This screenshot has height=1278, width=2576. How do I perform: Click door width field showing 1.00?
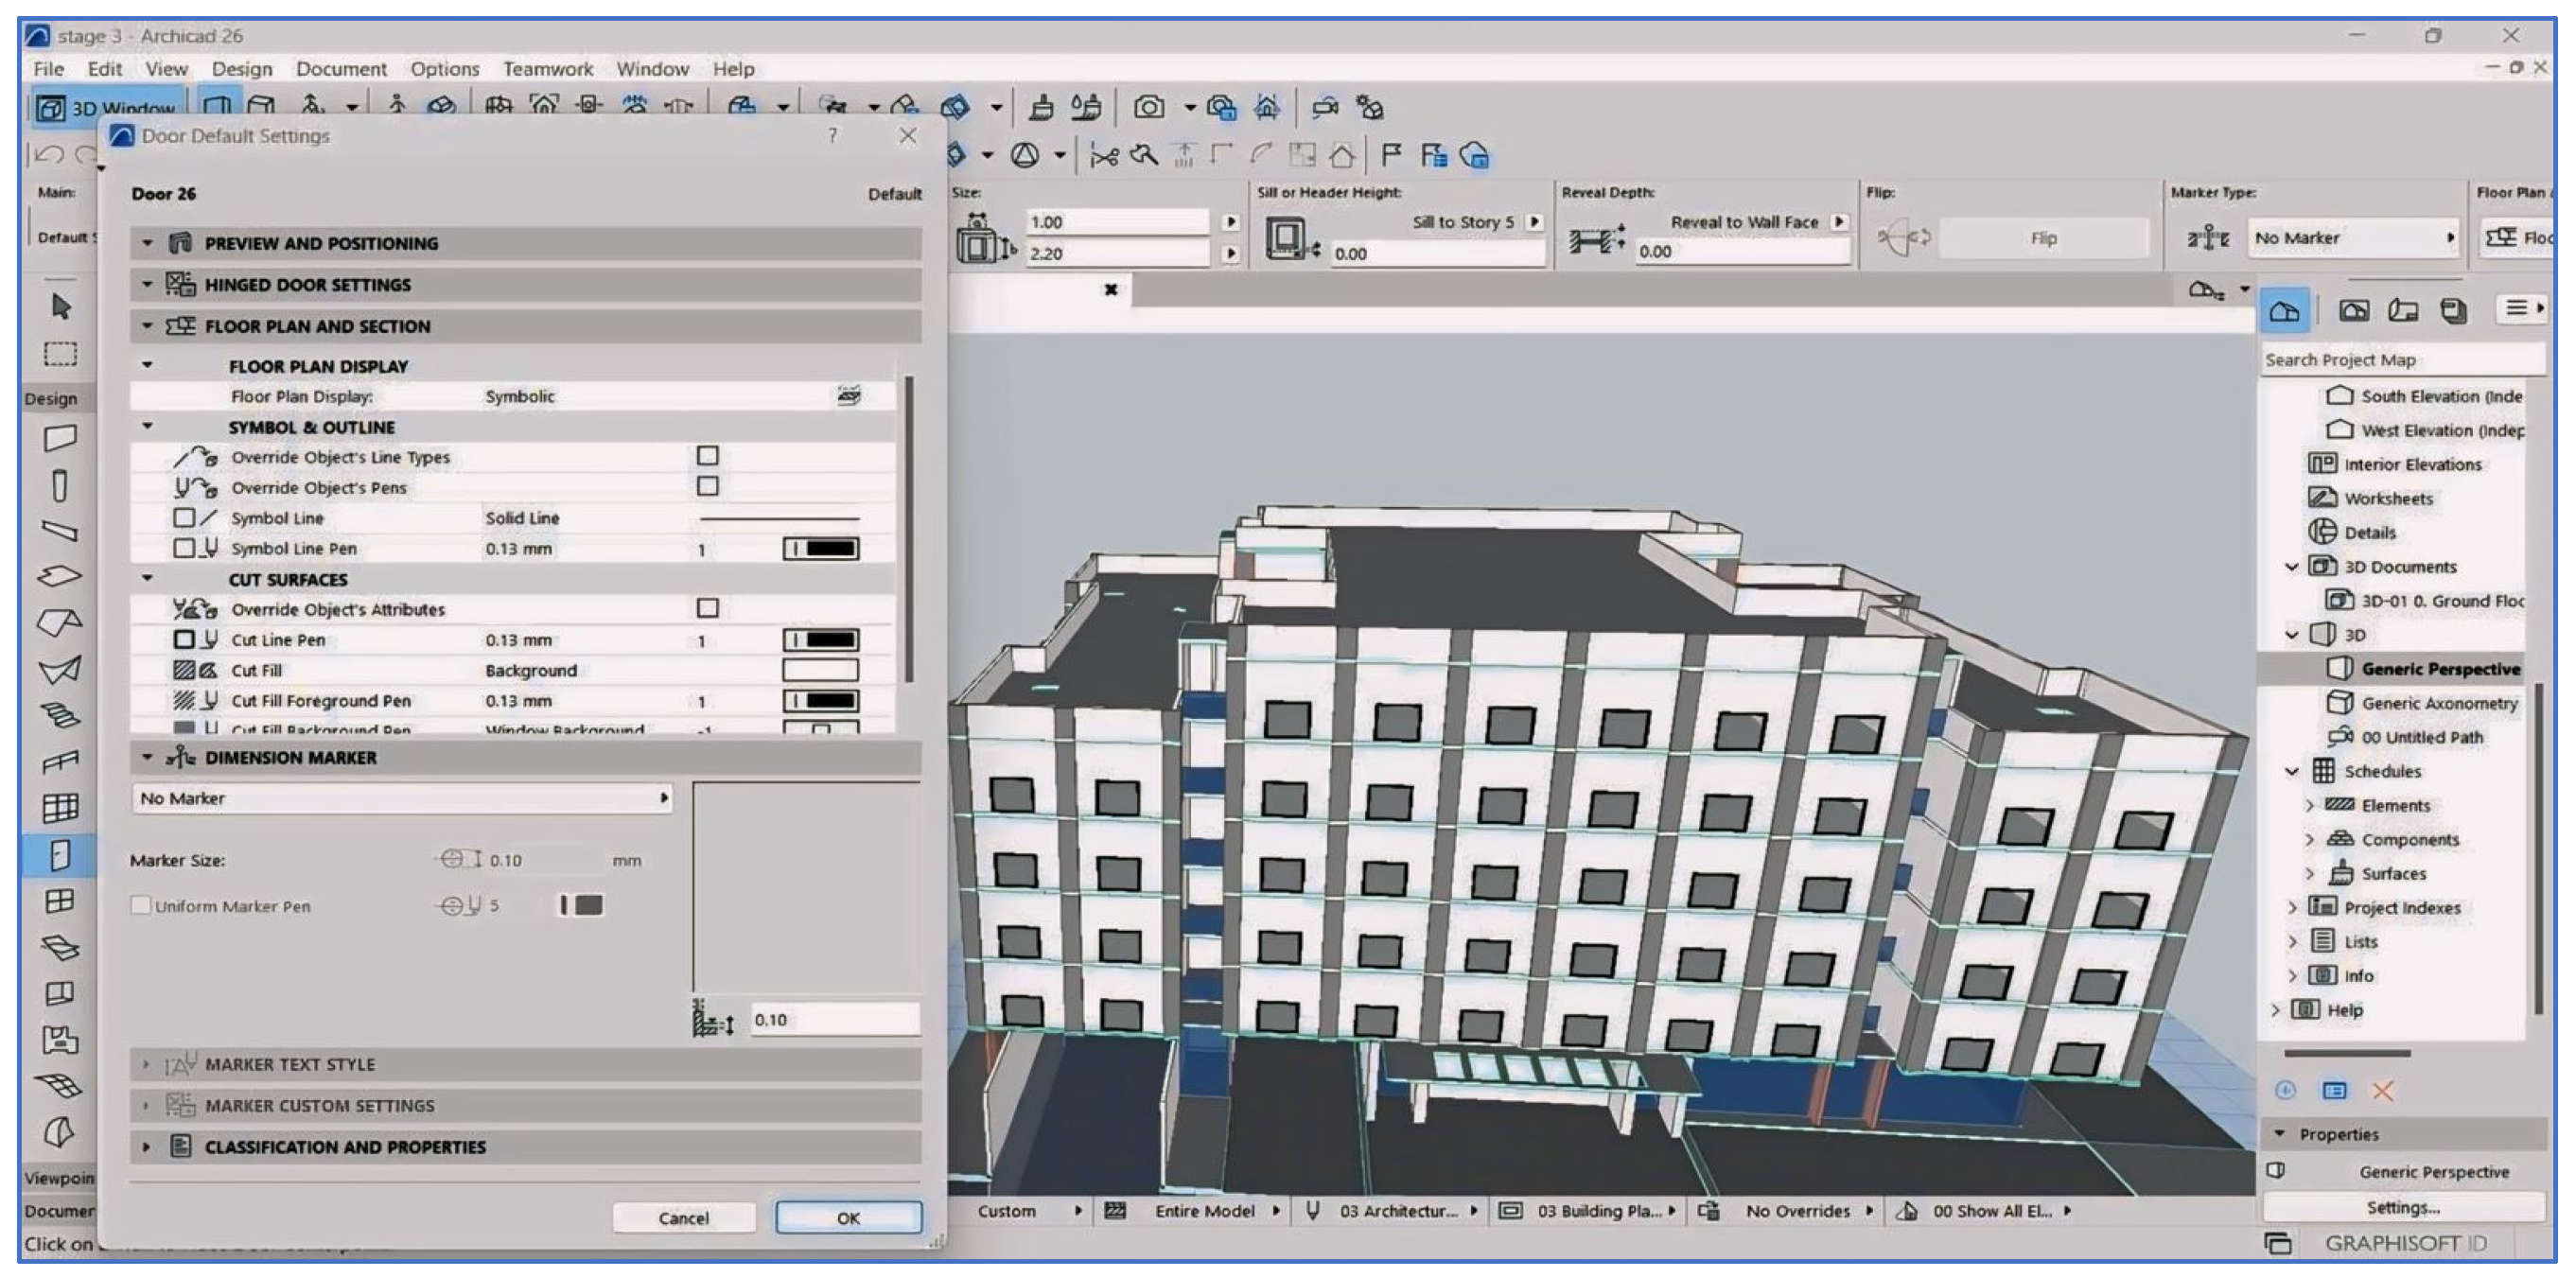tap(1117, 222)
